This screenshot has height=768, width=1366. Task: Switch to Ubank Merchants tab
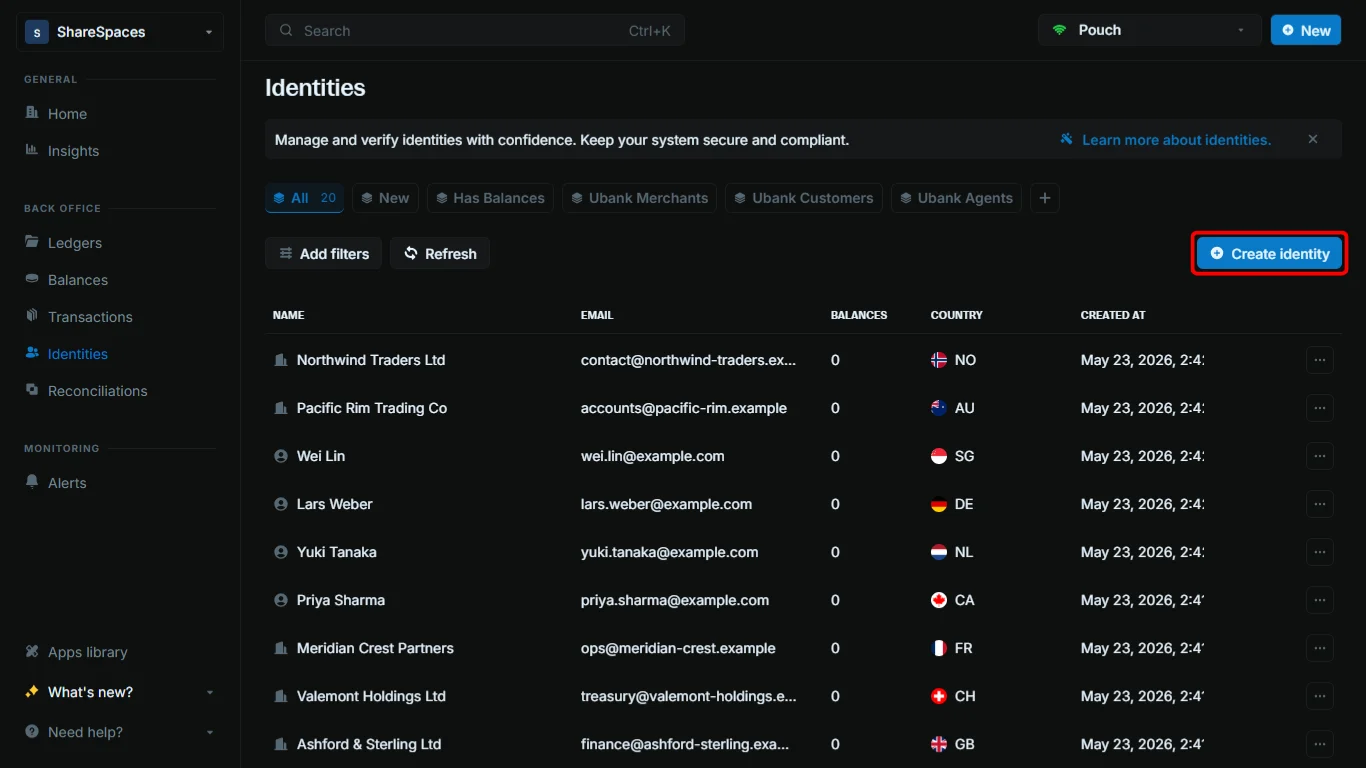639,198
